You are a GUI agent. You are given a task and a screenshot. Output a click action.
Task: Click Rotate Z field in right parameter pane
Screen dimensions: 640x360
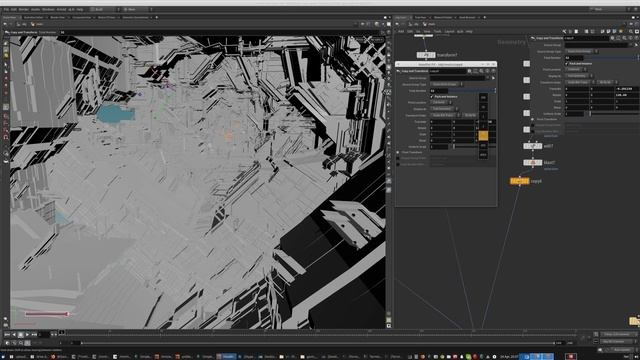click(x=627, y=95)
